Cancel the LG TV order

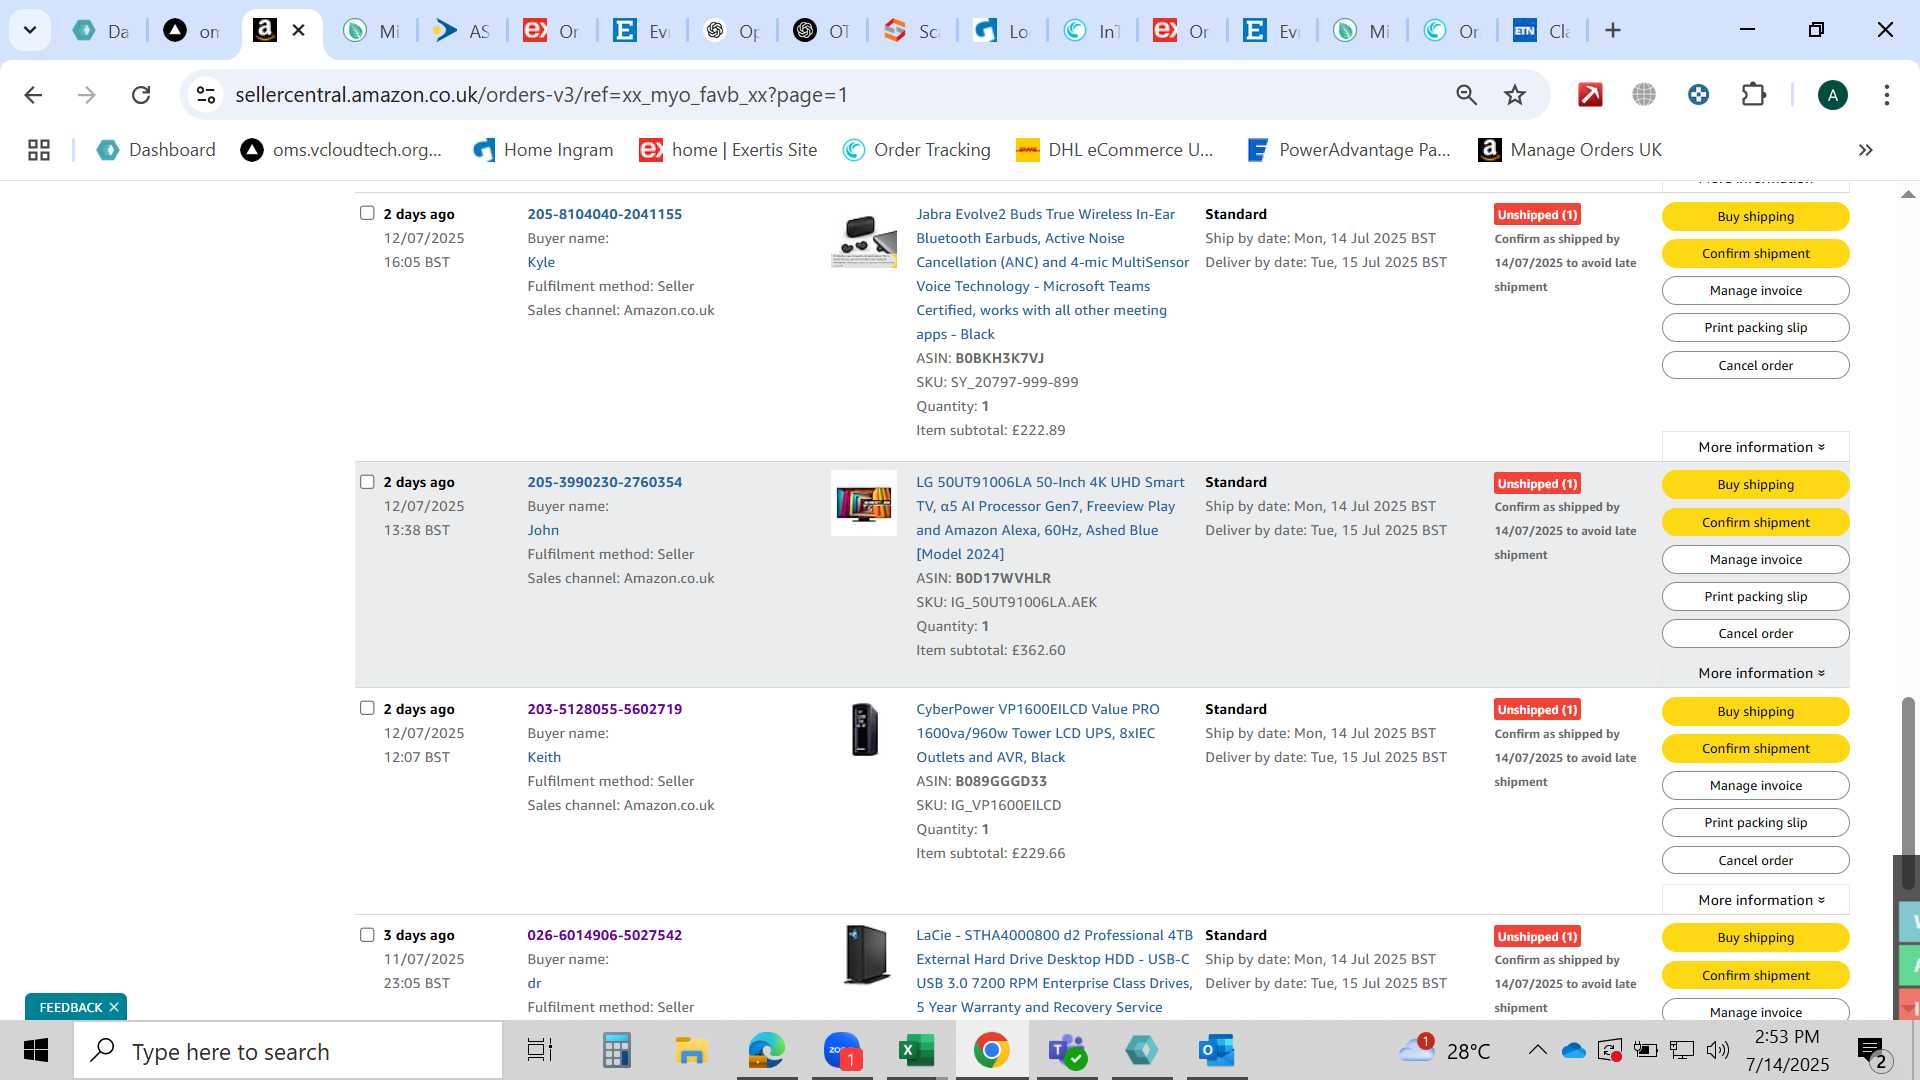[1755, 633]
